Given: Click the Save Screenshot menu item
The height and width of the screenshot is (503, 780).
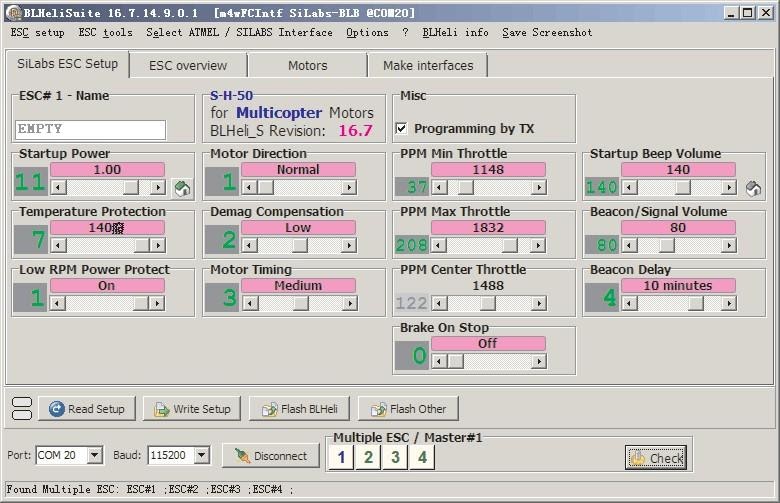Looking at the screenshot, I should click(x=547, y=32).
